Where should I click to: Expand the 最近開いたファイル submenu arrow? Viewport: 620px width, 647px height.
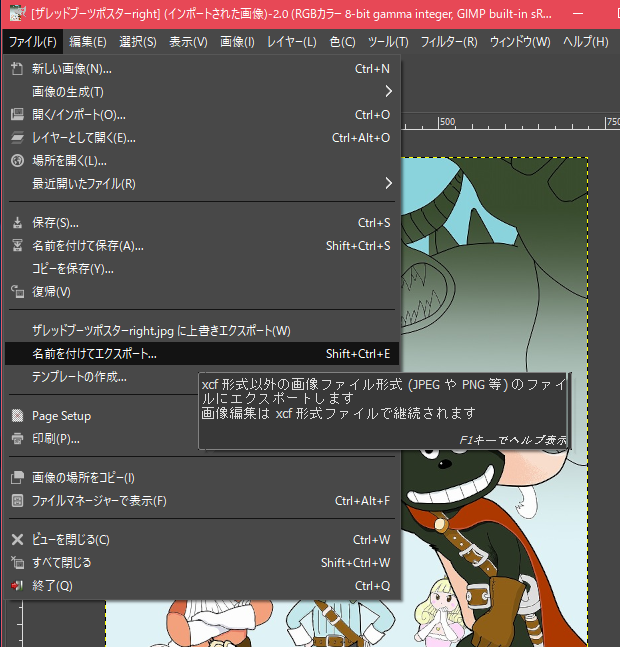click(x=388, y=183)
